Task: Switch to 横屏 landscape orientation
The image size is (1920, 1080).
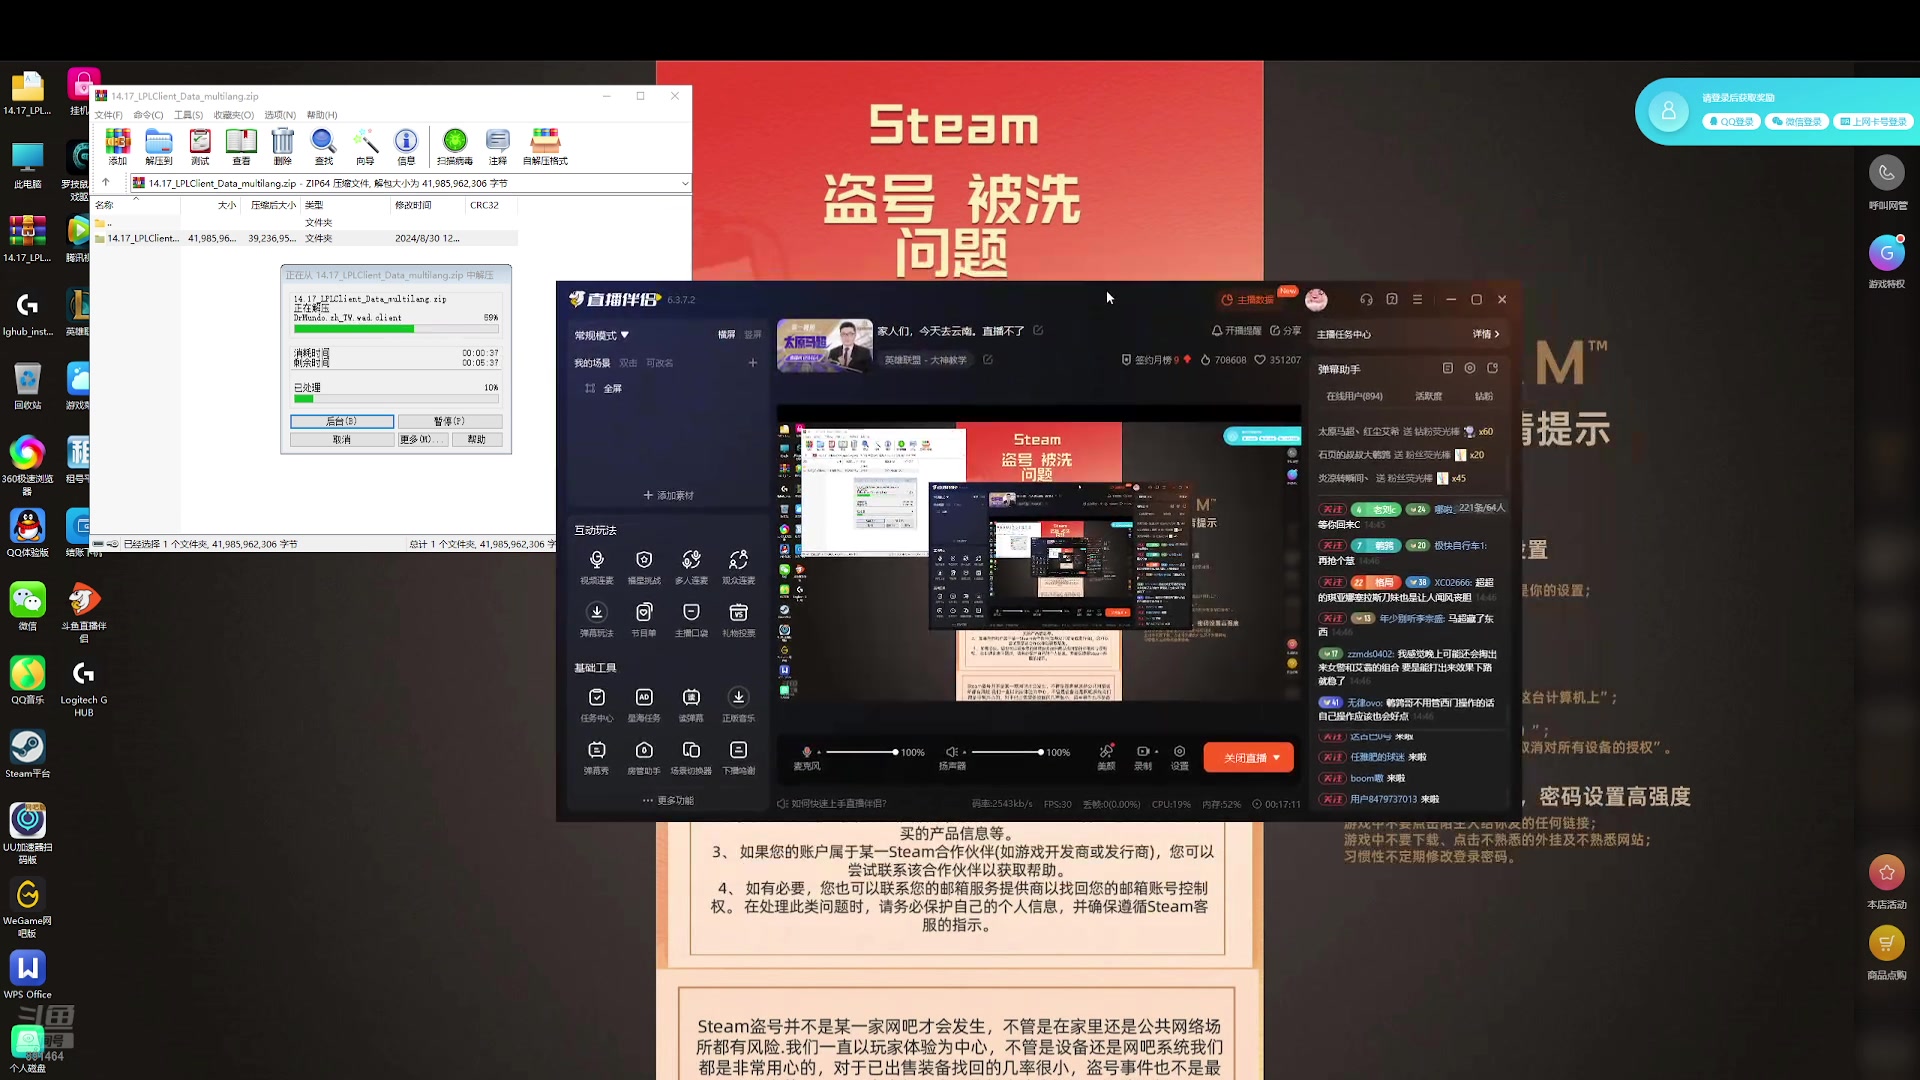Action: coord(726,335)
